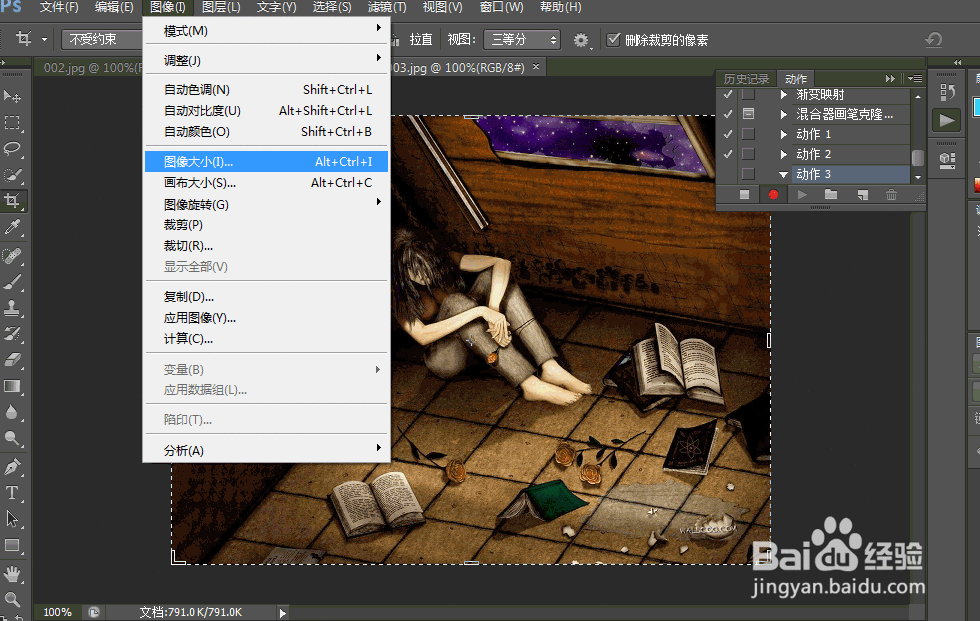980x621 pixels.
Task: Toggle checkmark for 渐变映射 action
Action: coord(728,94)
